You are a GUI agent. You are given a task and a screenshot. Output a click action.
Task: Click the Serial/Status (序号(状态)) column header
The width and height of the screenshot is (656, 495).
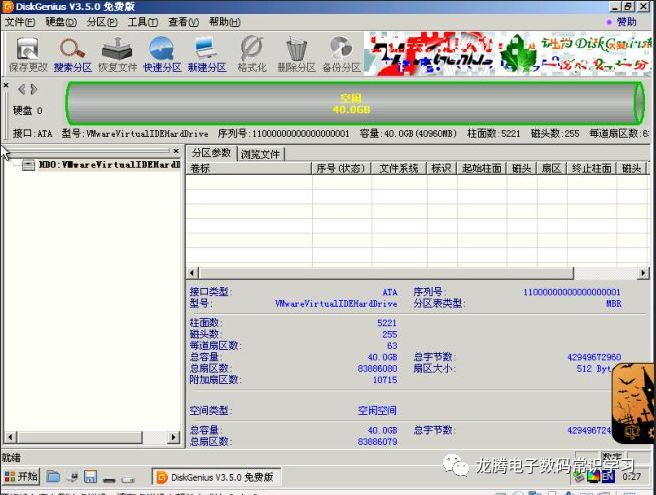[341, 168]
